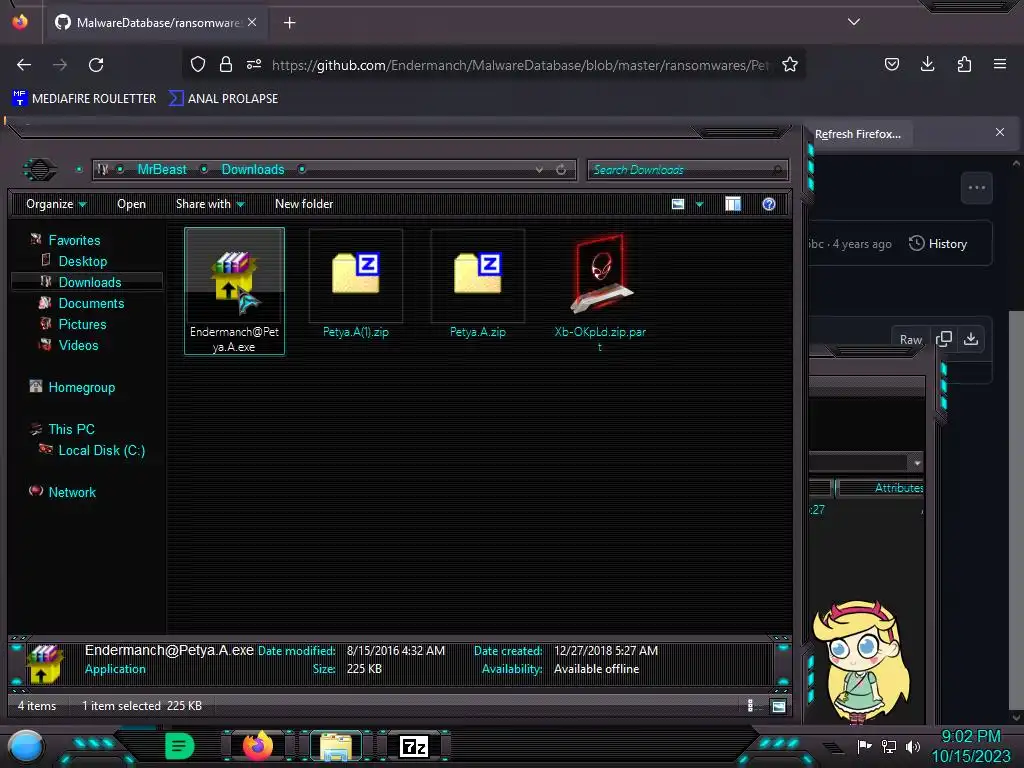Viewport: 1024px width, 768px height.
Task: Open MEDIAFIRE ROULETTER bookmark
Action: tap(84, 99)
